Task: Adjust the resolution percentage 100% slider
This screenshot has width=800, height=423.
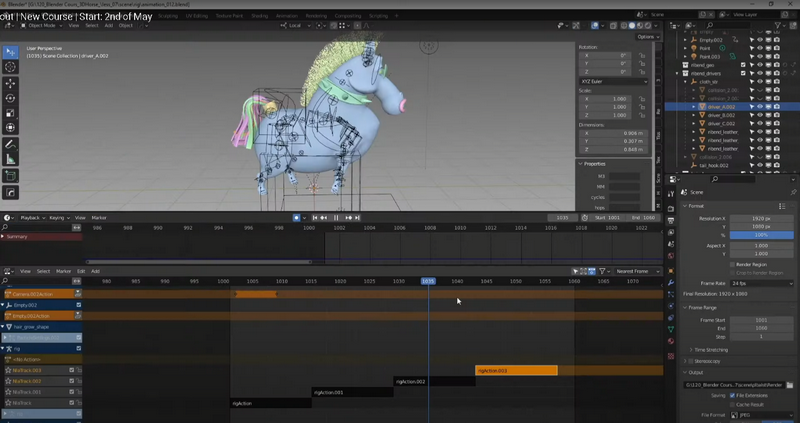Action: click(x=762, y=235)
